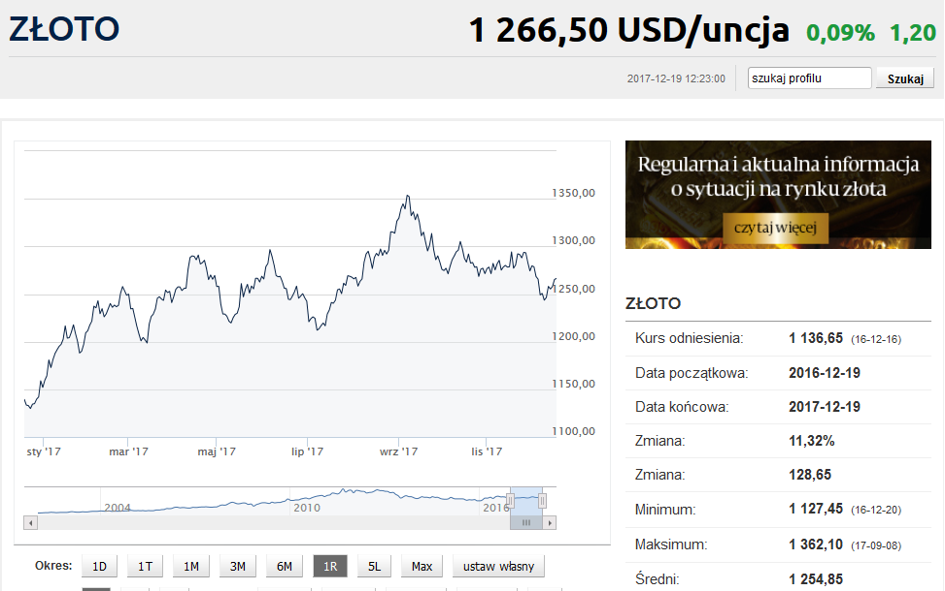Click the highlighted range in the navigator

coord(526,501)
